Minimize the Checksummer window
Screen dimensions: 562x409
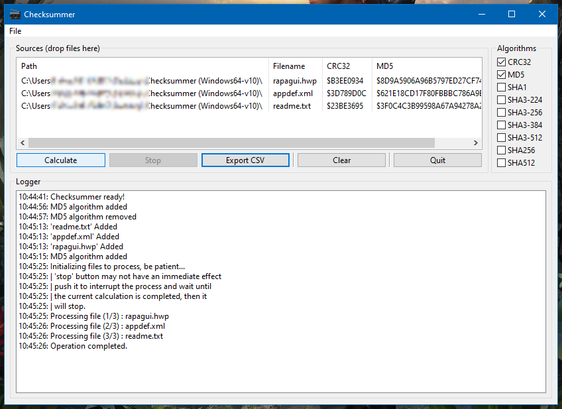(482, 14)
